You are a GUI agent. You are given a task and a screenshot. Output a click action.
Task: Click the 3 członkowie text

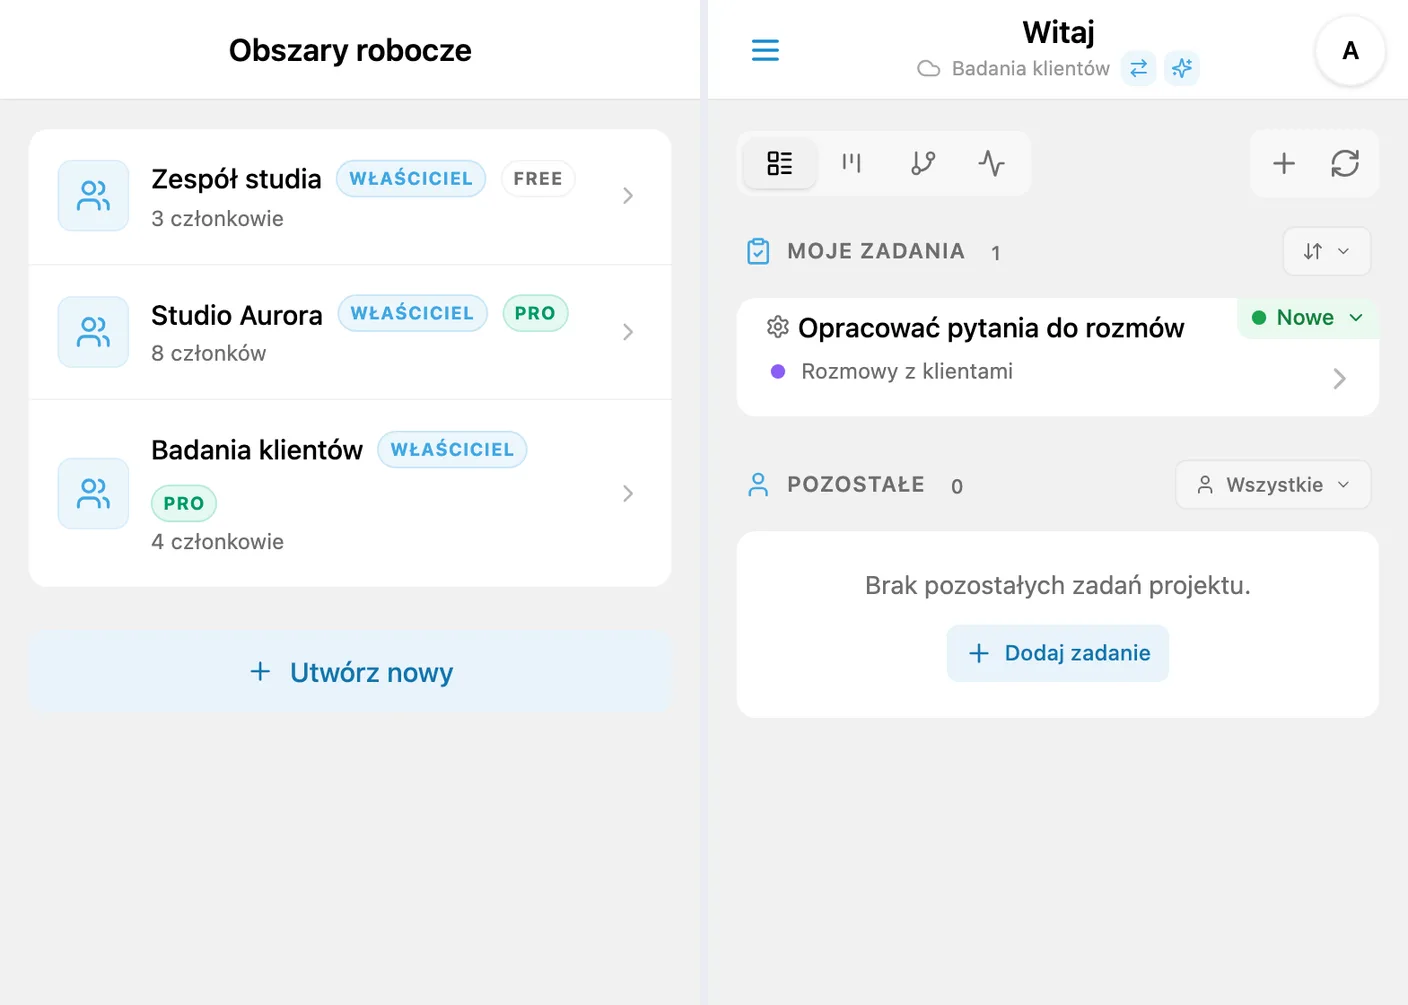click(x=217, y=218)
